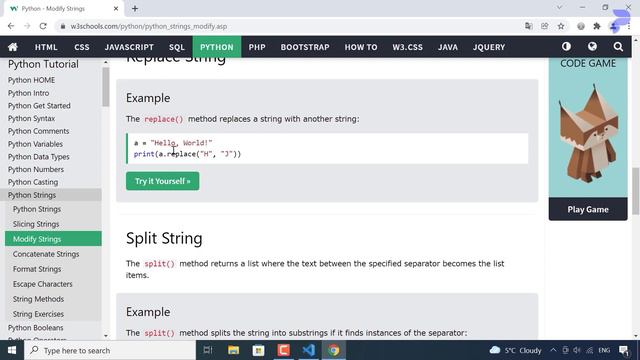Open the site search magnifier icon
This screenshot has width=640, height=360.
coord(618,47)
